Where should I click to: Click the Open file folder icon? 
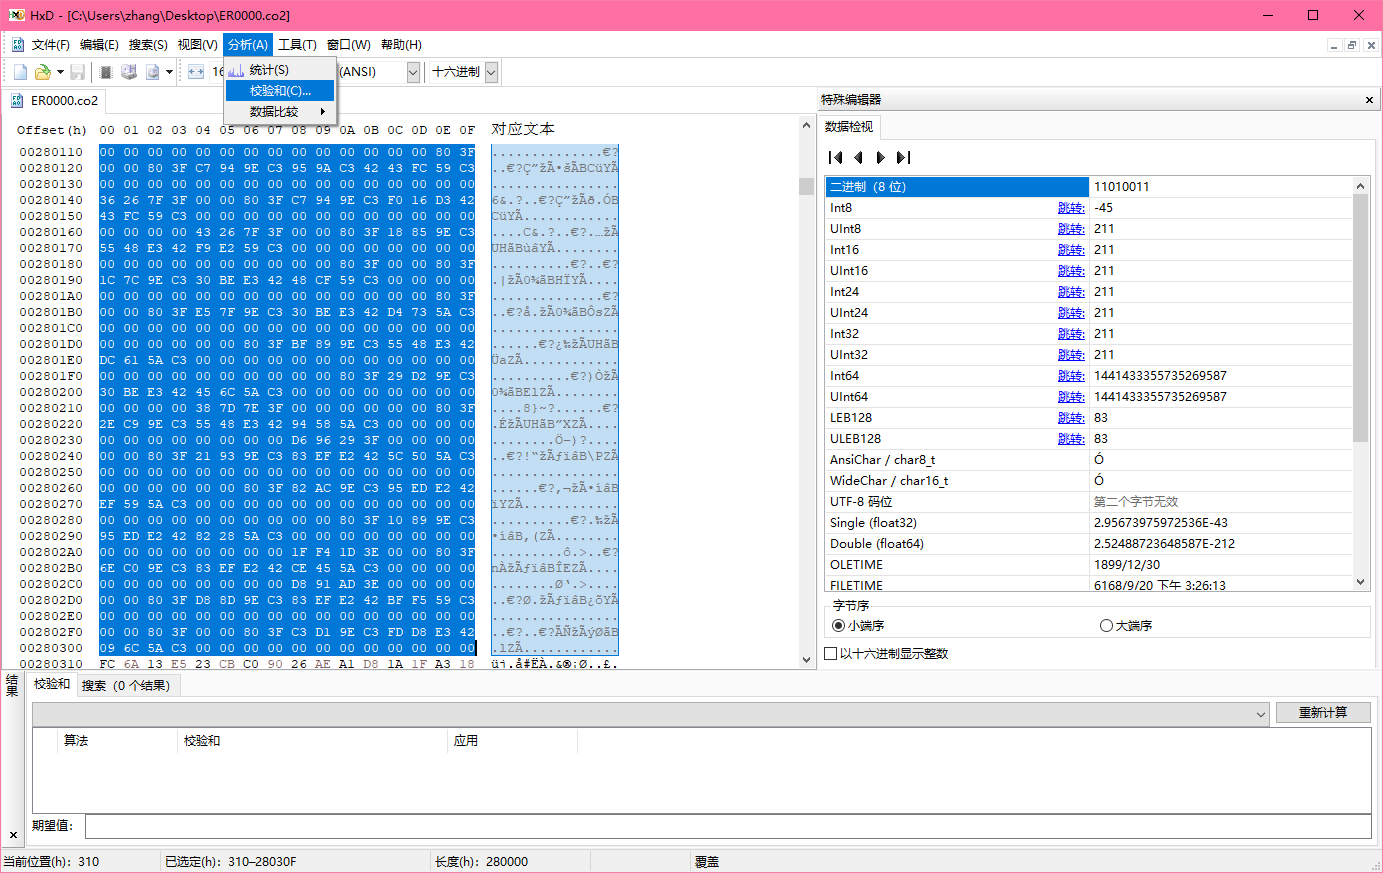42,72
